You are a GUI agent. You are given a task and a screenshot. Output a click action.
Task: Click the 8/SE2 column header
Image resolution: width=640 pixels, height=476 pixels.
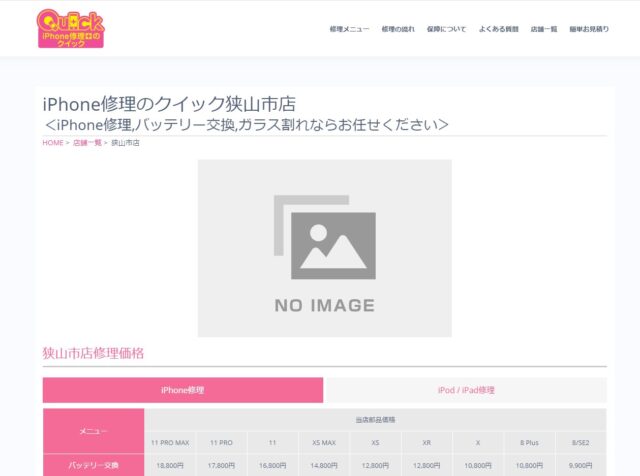click(580, 443)
